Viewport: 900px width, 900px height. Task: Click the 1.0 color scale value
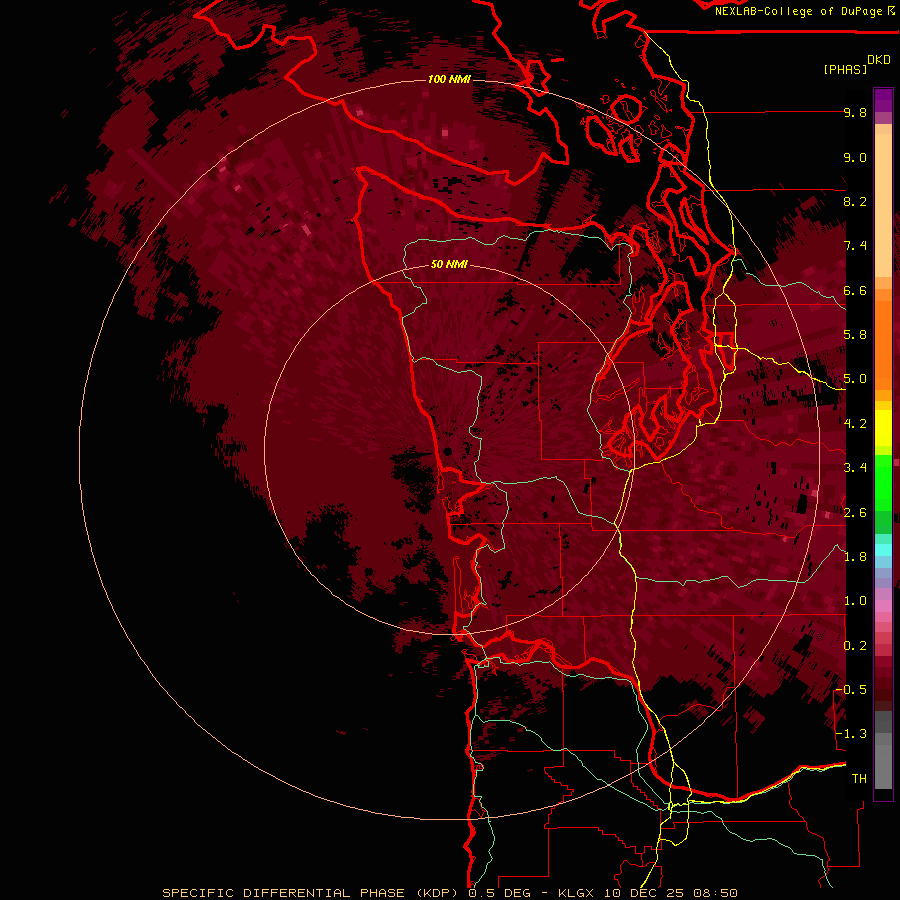(x=855, y=601)
